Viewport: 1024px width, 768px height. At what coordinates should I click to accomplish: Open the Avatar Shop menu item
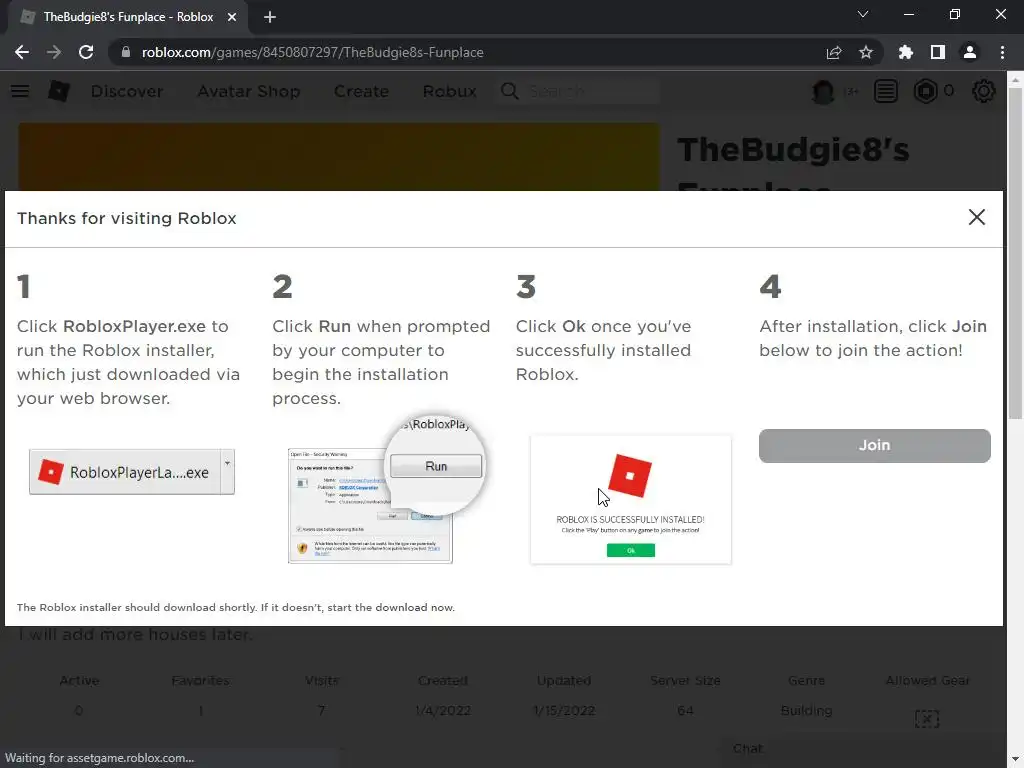tap(249, 91)
